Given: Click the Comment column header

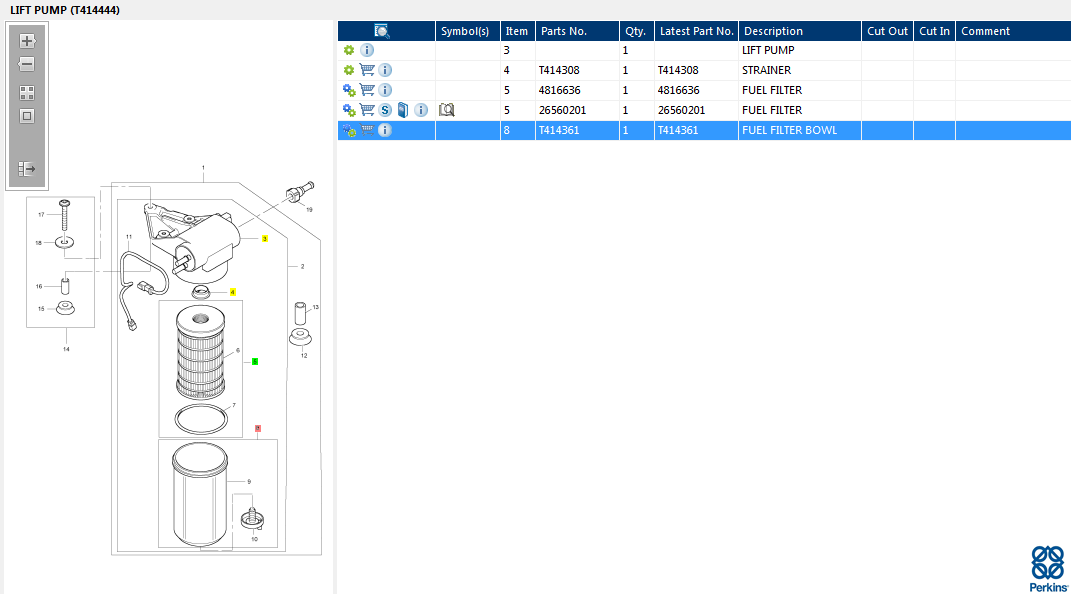Looking at the screenshot, I should point(1014,31).
